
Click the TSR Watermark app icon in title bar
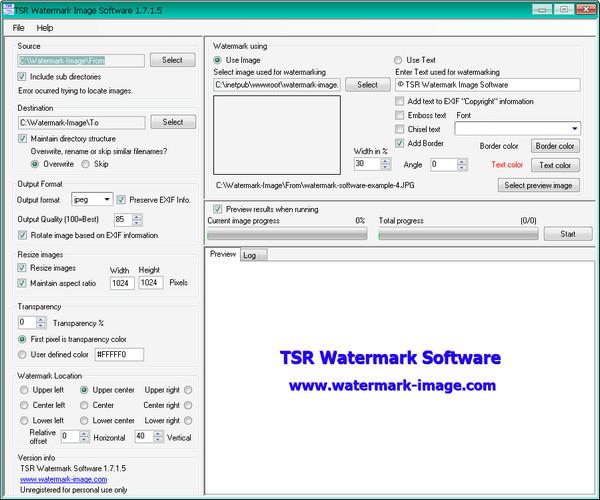click(8, 10)
